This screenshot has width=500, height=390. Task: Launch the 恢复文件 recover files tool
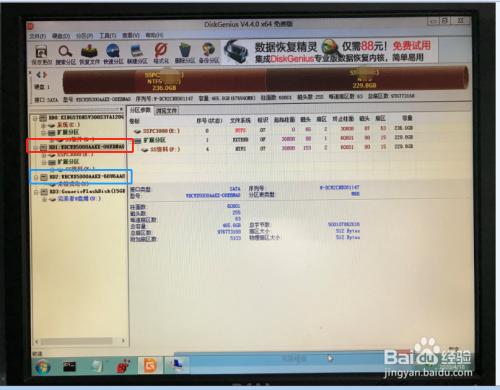[x=89, y=55]
